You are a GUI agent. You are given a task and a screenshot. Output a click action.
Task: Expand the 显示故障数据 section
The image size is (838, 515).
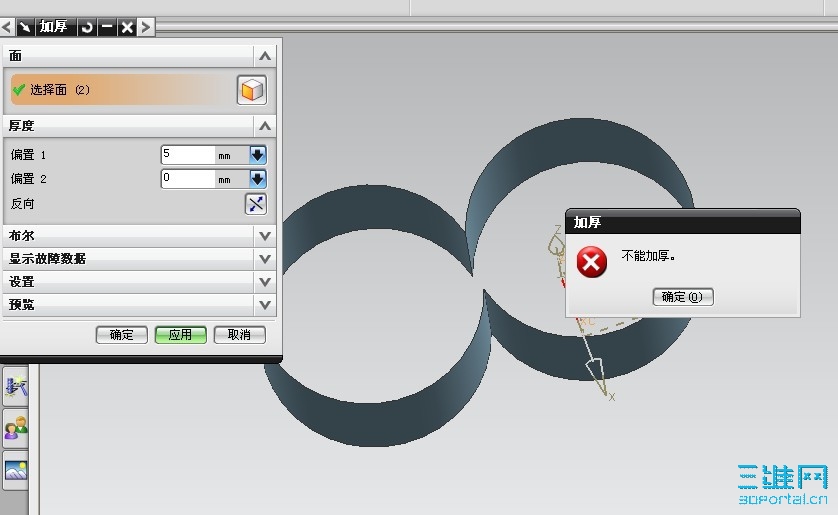click(x=265, y=259)
